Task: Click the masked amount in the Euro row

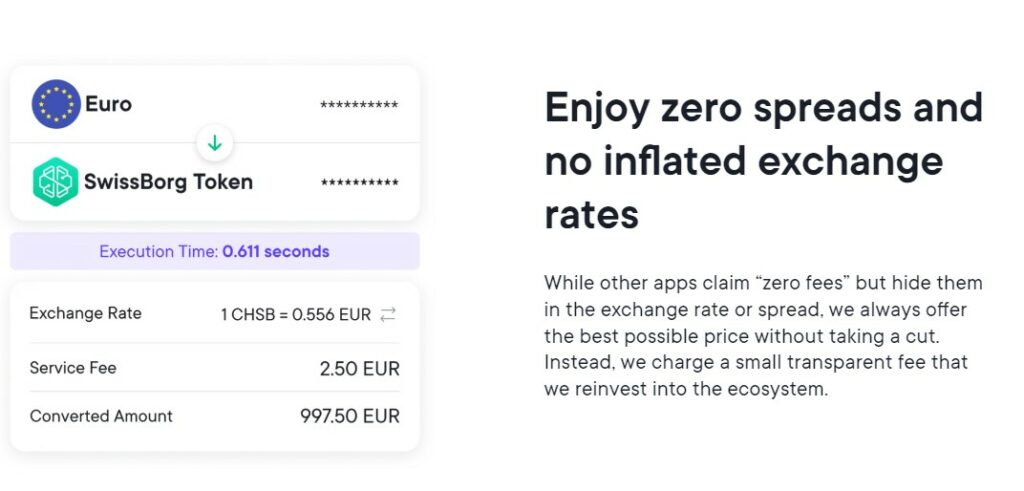Action: pos(359,105)
